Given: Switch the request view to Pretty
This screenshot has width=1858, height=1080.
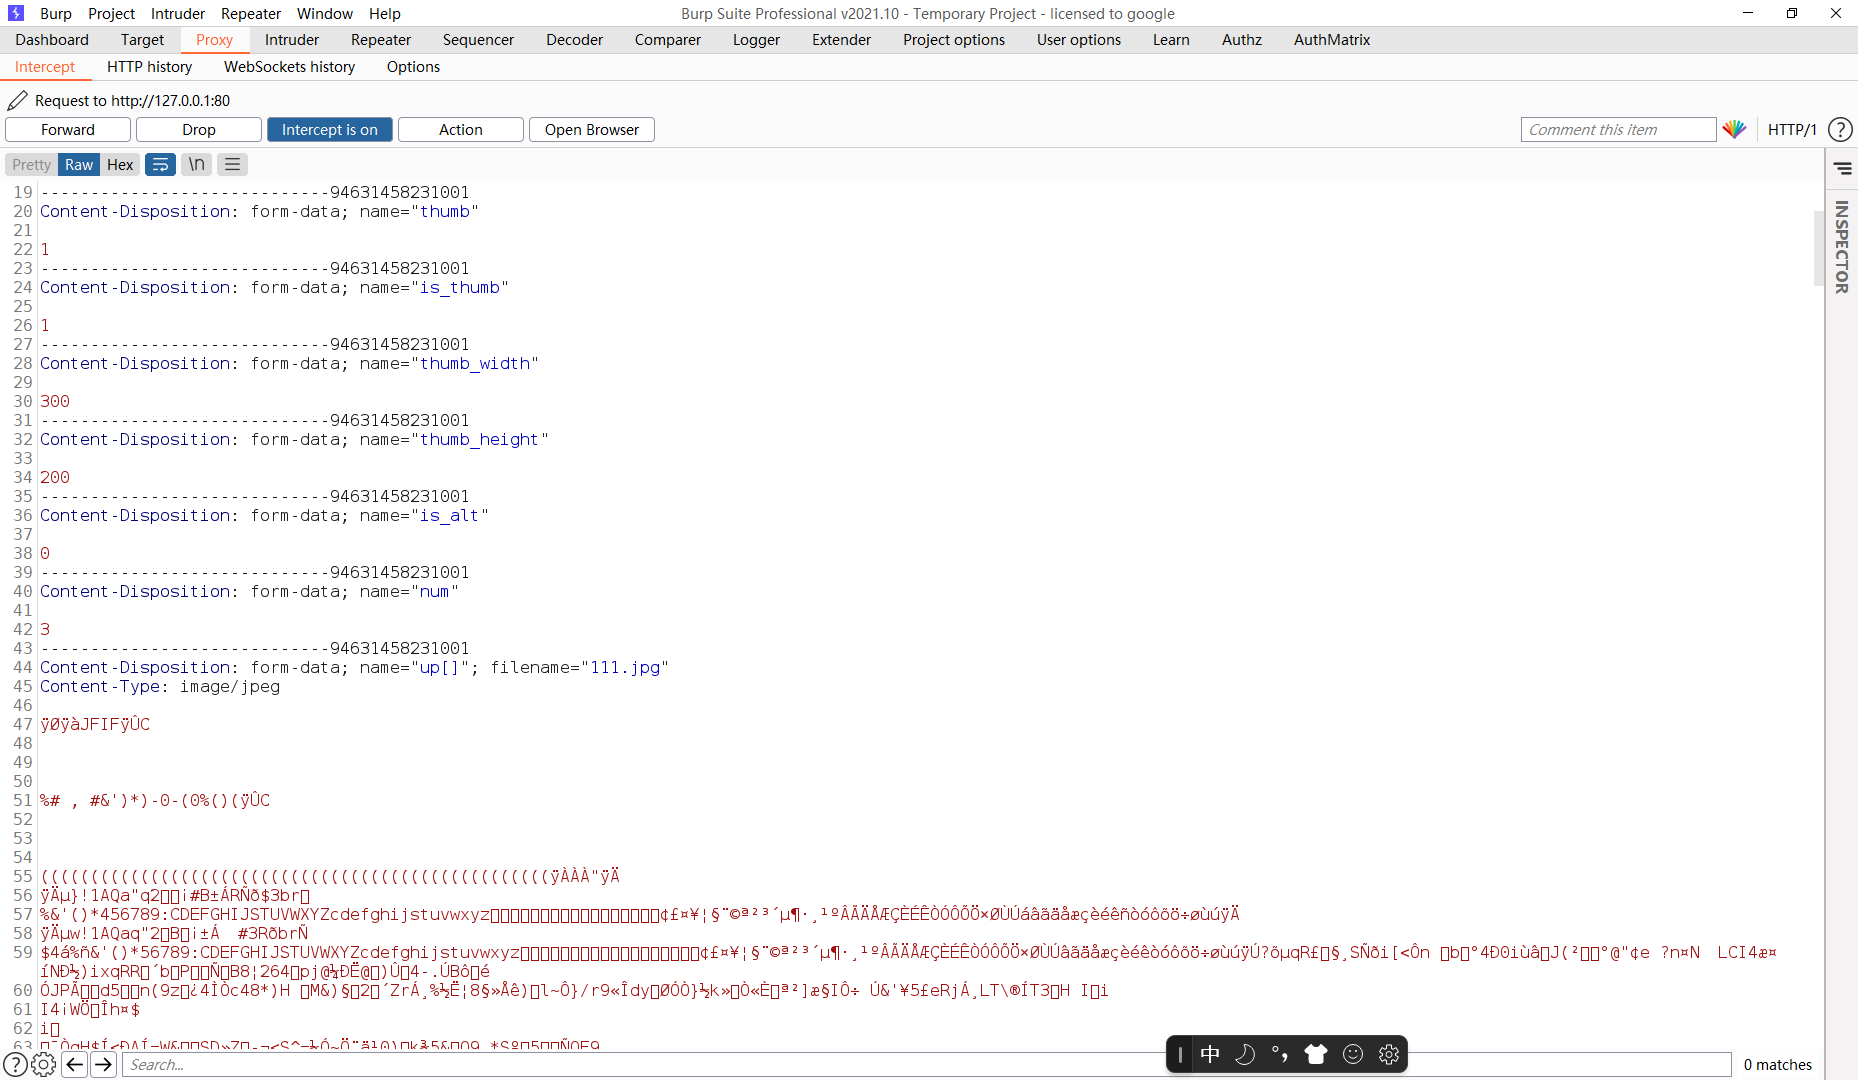Looking at the screenshot, I should pyautogui.click(x=31, y=164).
